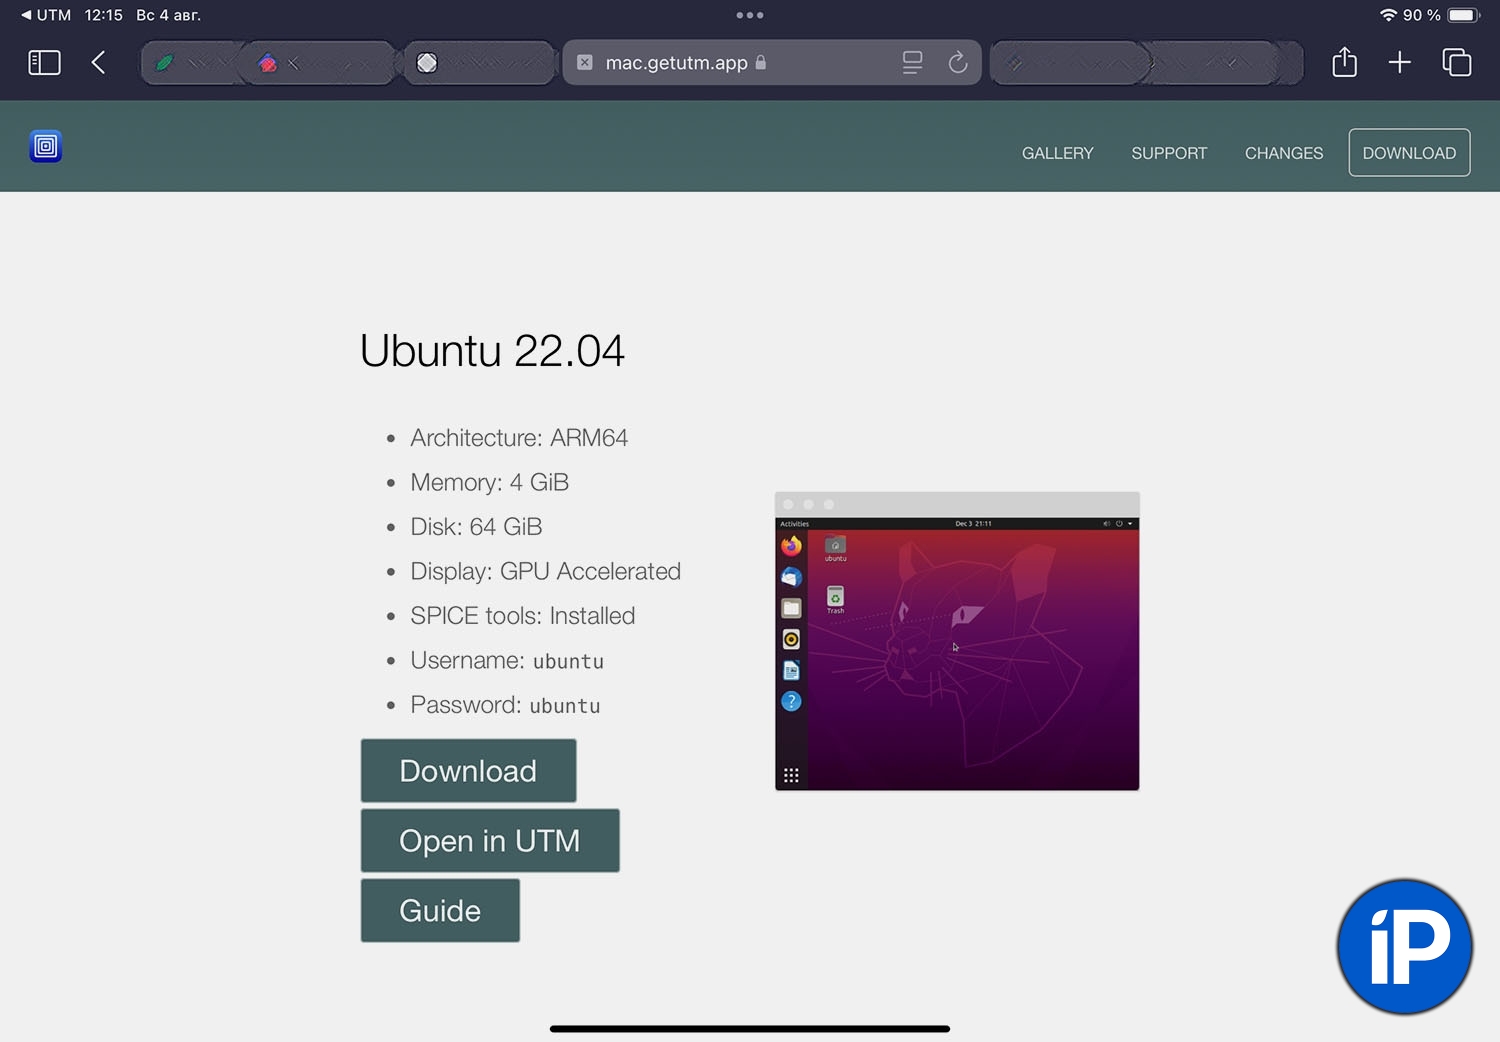Tap the UTM logo in the header
Viewport: 1500px width, 1042px height.
[46, 147]
